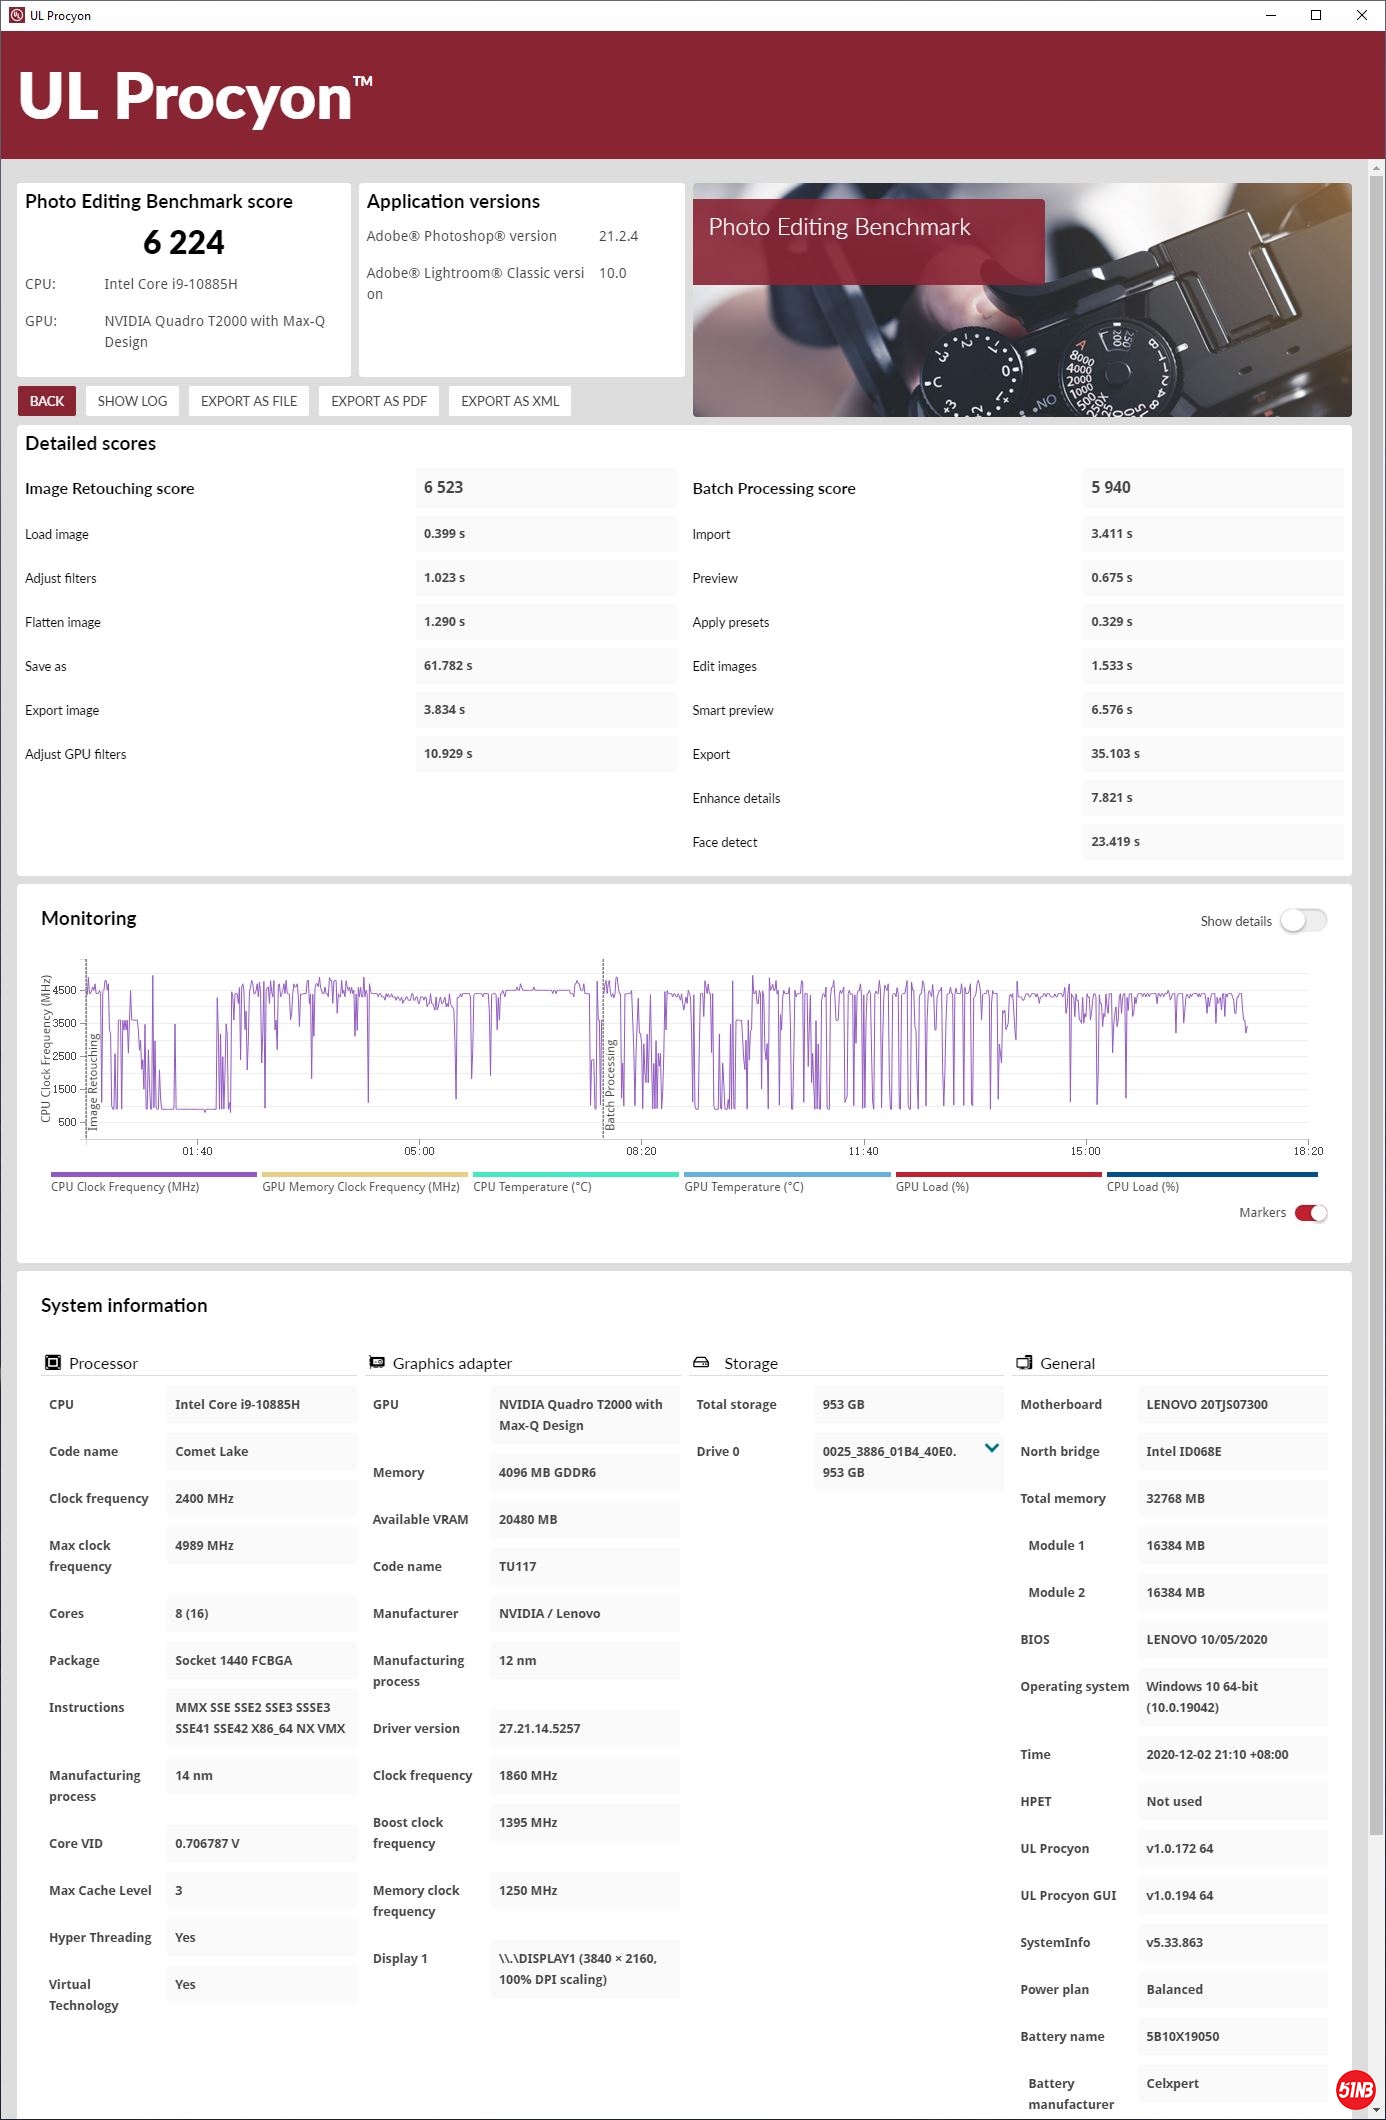Expand the Drive 0 dropdown chevron

[992, 1448]
